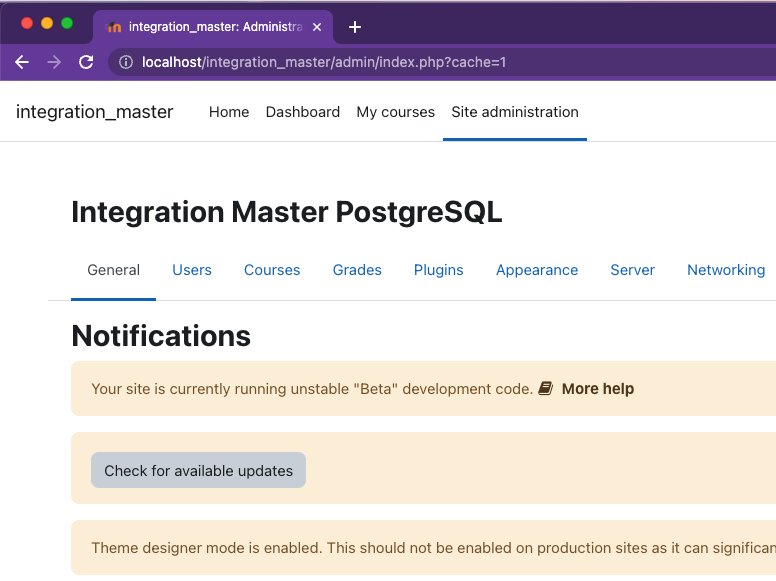Open a new tab with plus icon
The width and height of the screenshot is (776, 581).
coord(355,27)
